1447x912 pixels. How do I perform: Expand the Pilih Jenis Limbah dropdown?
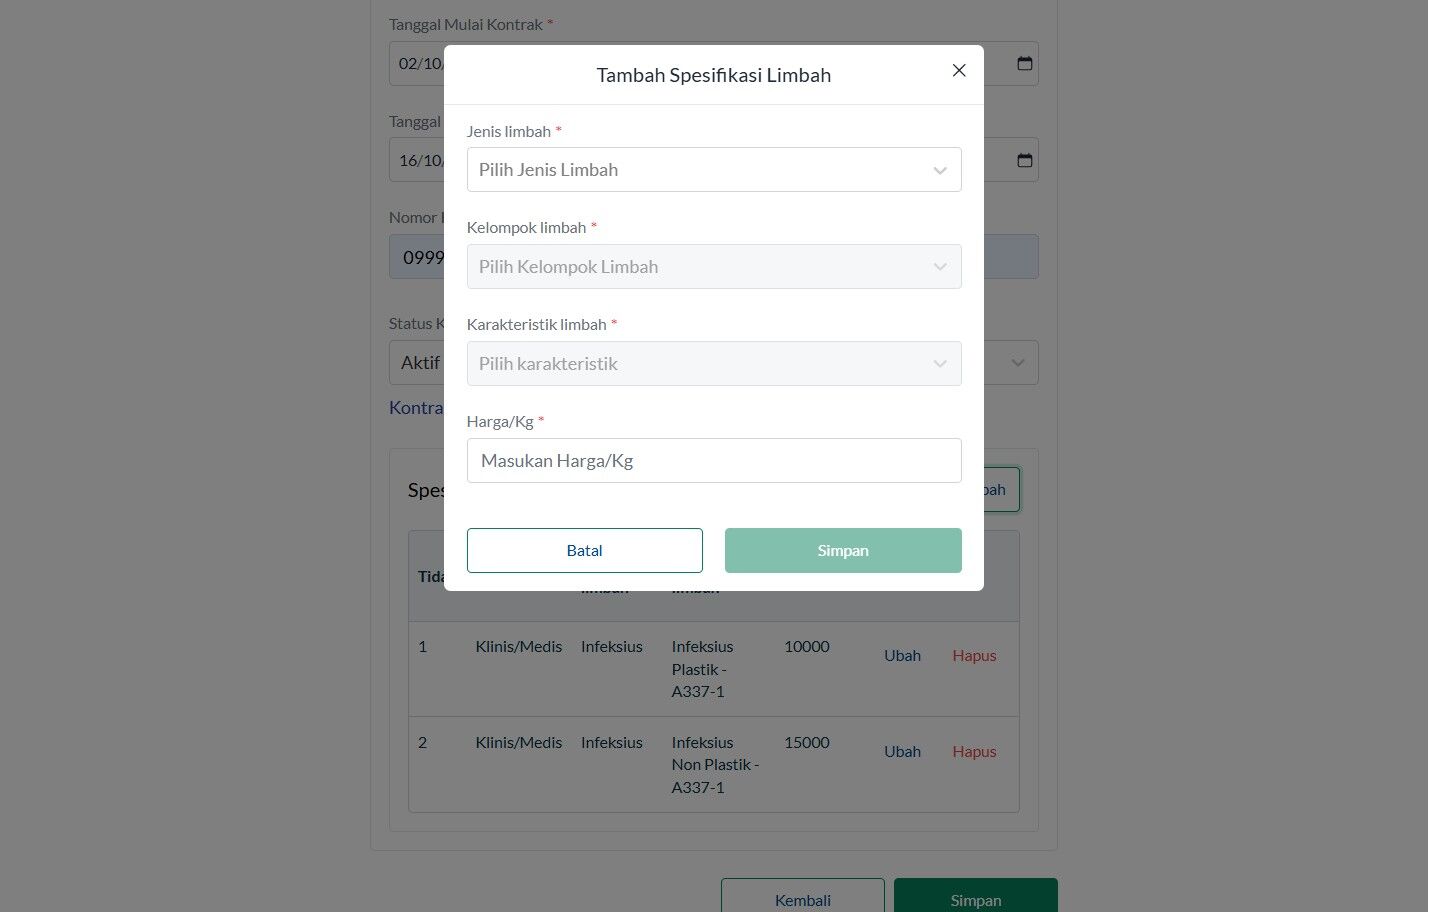[714, 170]
